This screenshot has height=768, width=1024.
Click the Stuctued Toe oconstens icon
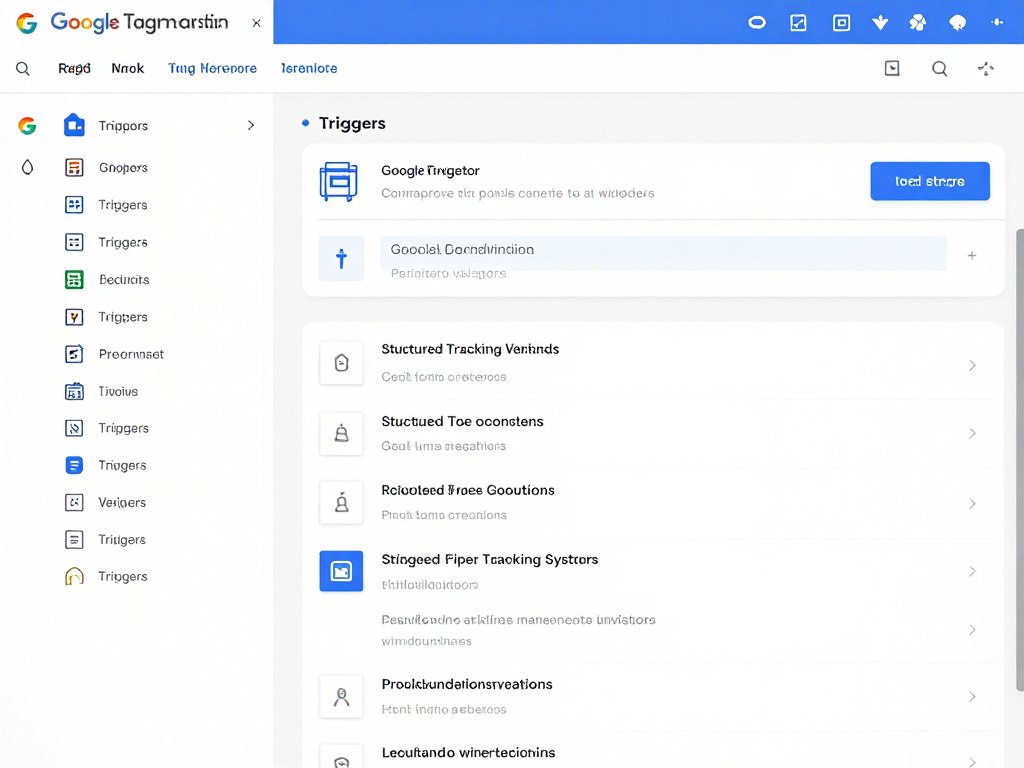tap(341, 433)
